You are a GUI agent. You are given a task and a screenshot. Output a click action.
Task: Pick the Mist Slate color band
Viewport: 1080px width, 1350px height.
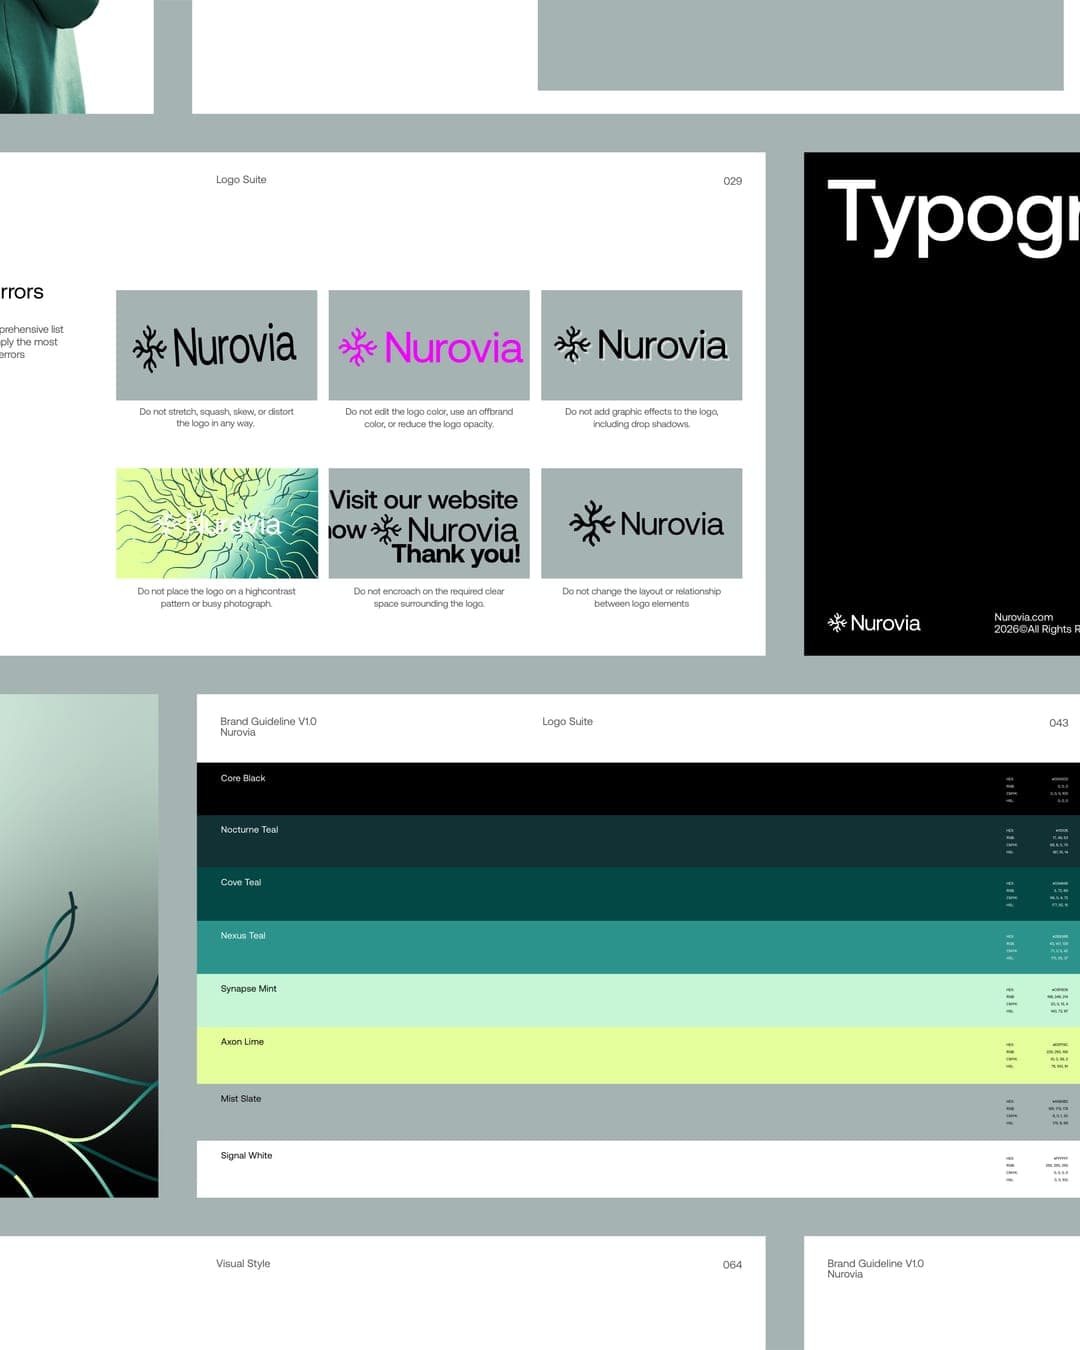click(x=638, y=1112)
